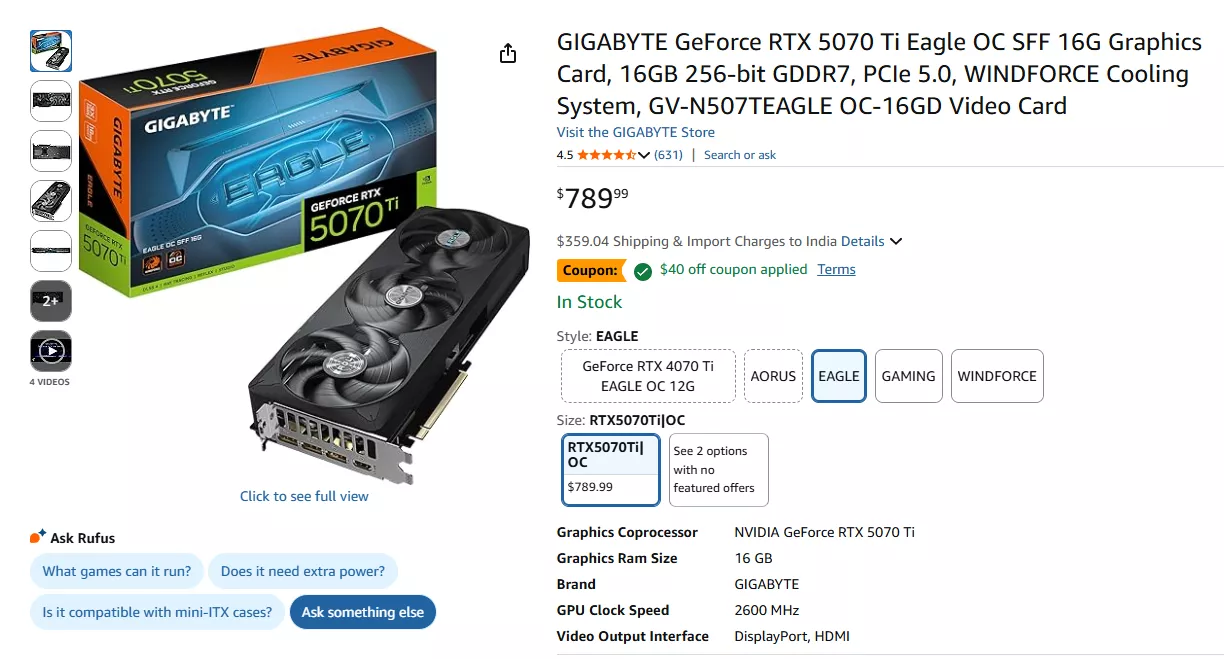Image resolution: width=1224 pixels, height=659 pixels.
Task: Open the coupon Terms link
Action: (x=836, y=269)
